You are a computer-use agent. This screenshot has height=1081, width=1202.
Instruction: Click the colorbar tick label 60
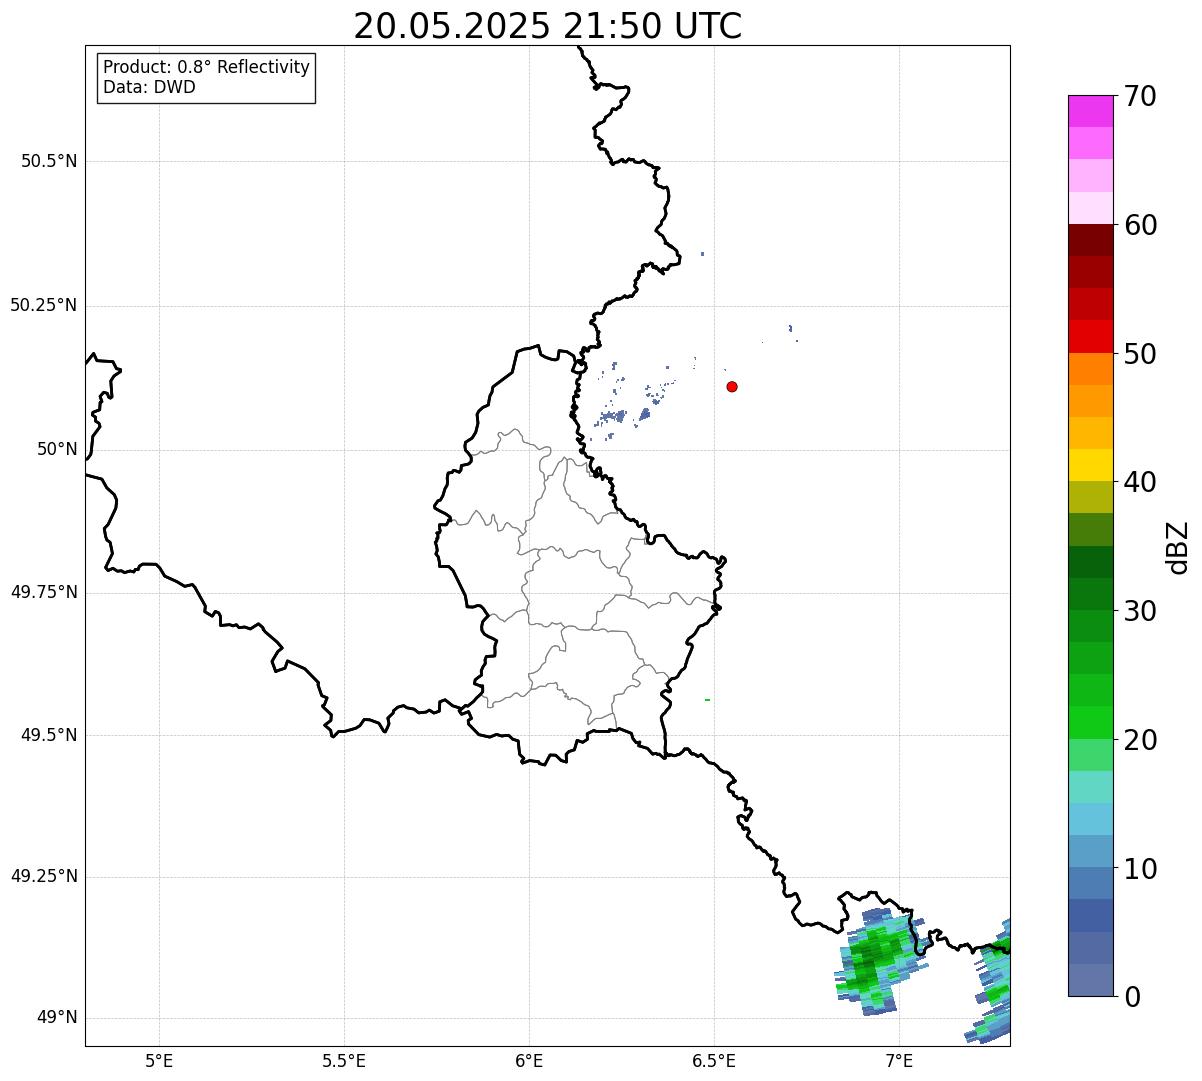pos(1140,225)
